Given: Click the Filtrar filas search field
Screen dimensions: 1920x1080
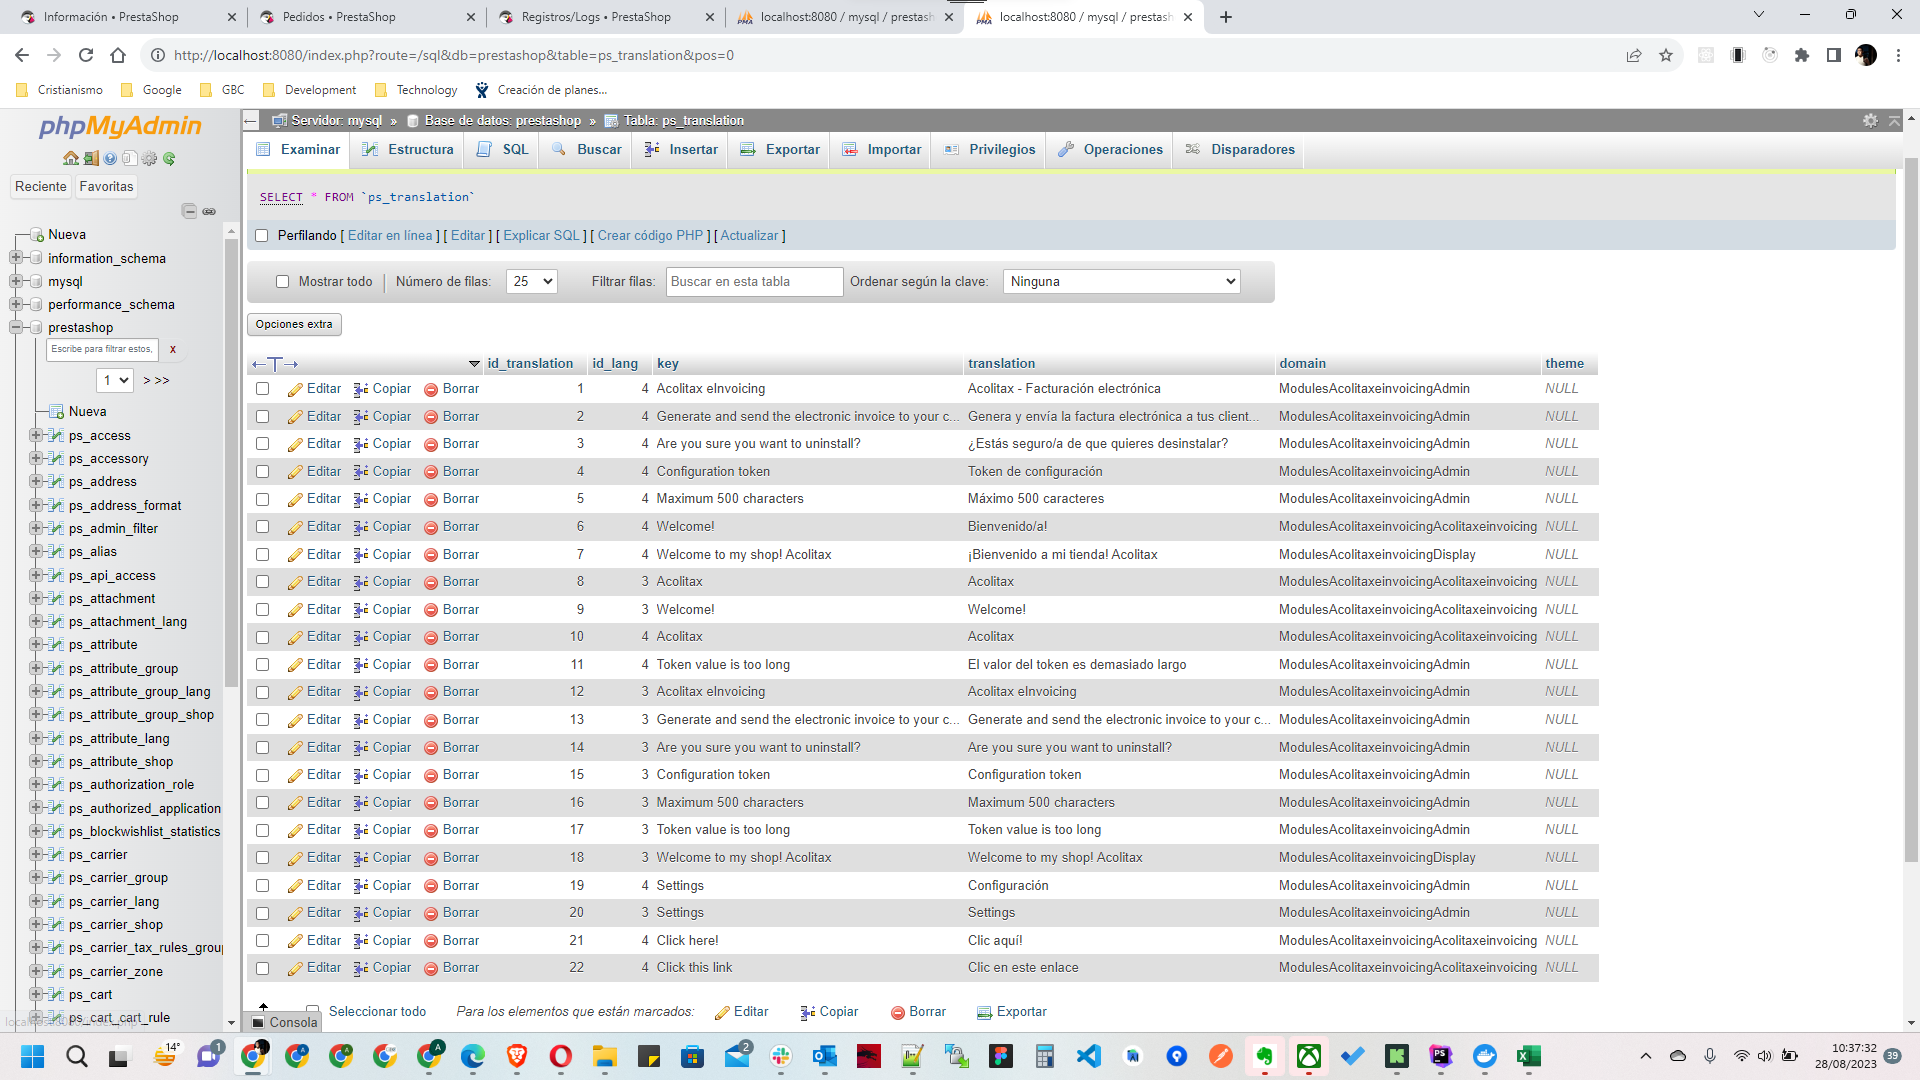Looking at the screenshot, I should point(754,282).
